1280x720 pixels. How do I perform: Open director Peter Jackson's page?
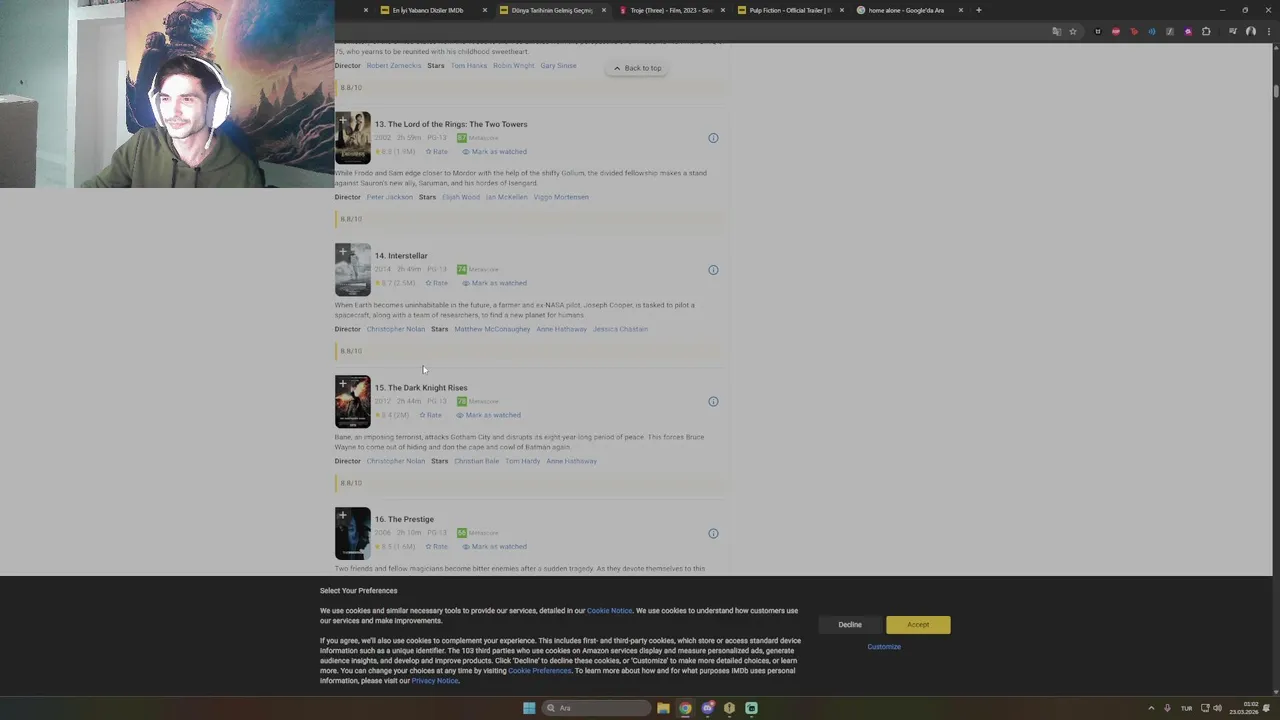click(x=390, y=197)
